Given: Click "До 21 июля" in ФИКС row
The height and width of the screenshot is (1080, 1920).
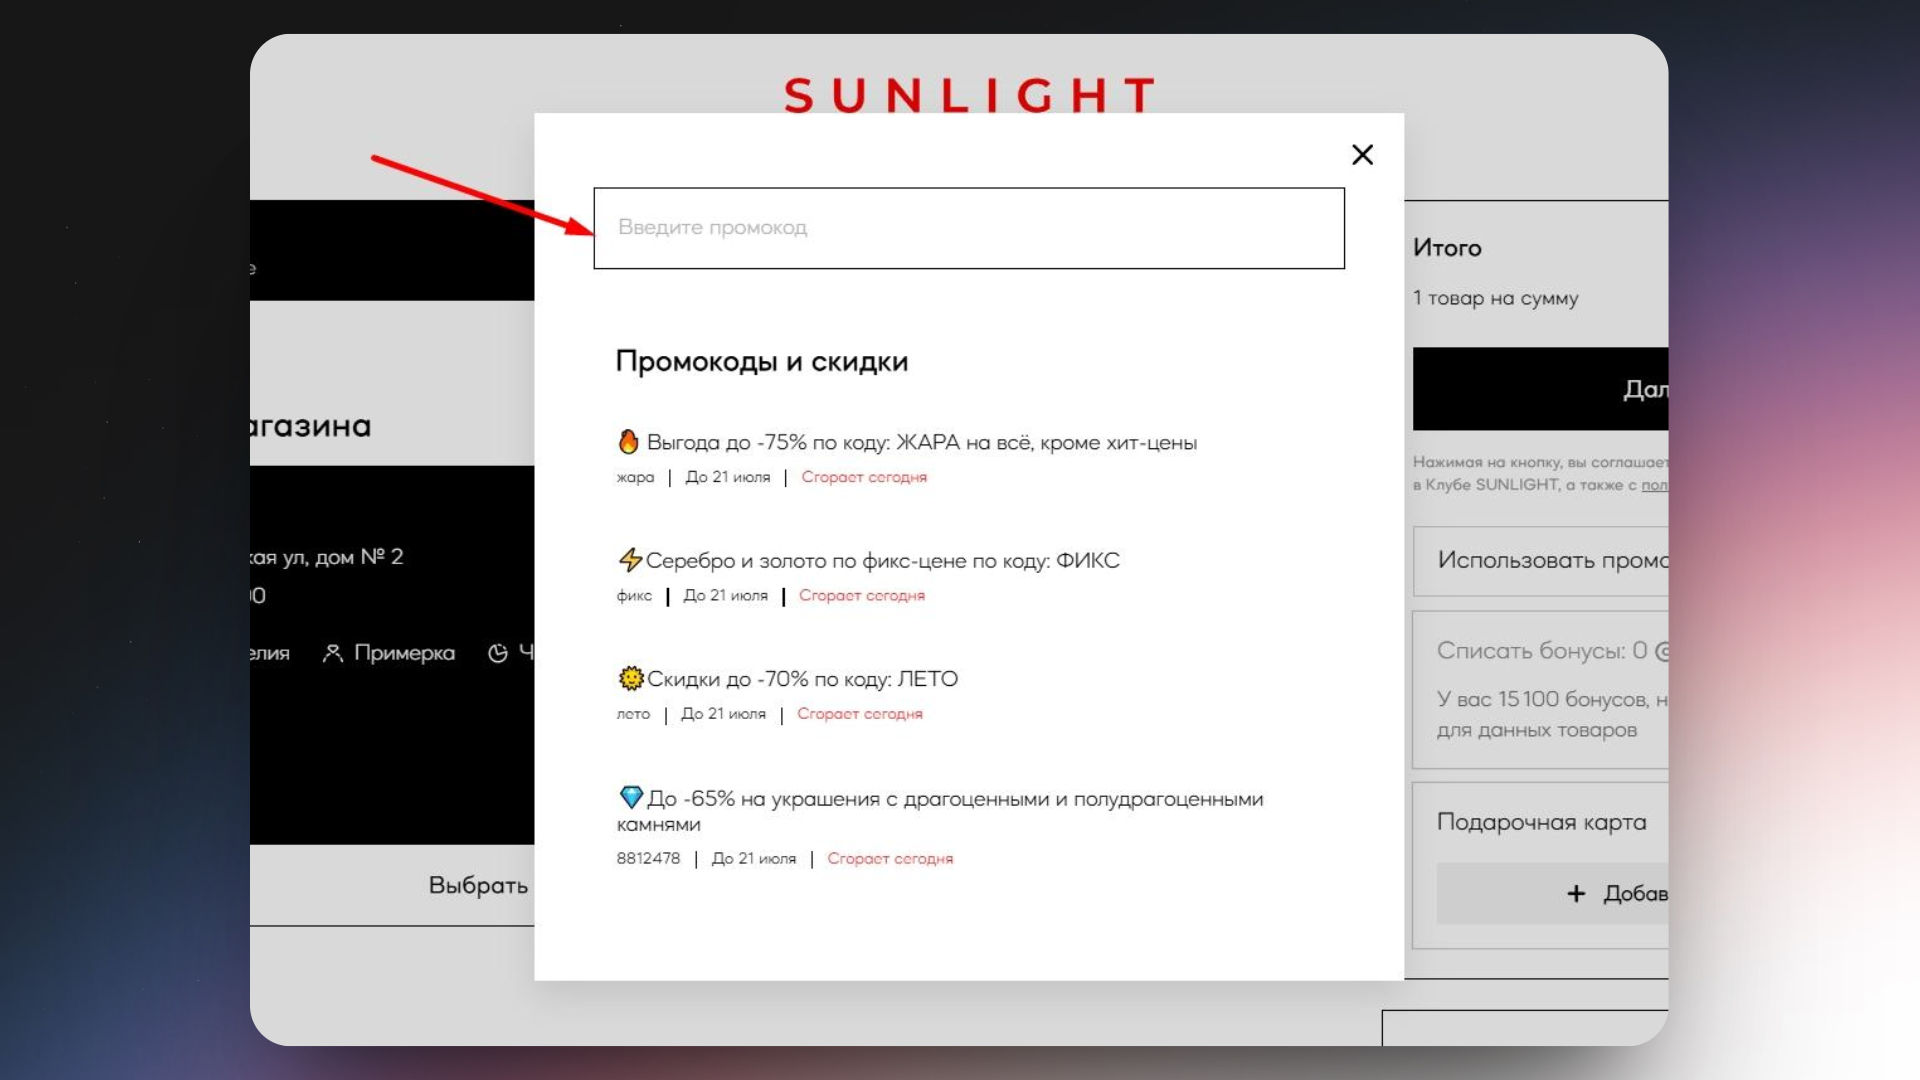Looking at the screenshot, I should (726, 596).
